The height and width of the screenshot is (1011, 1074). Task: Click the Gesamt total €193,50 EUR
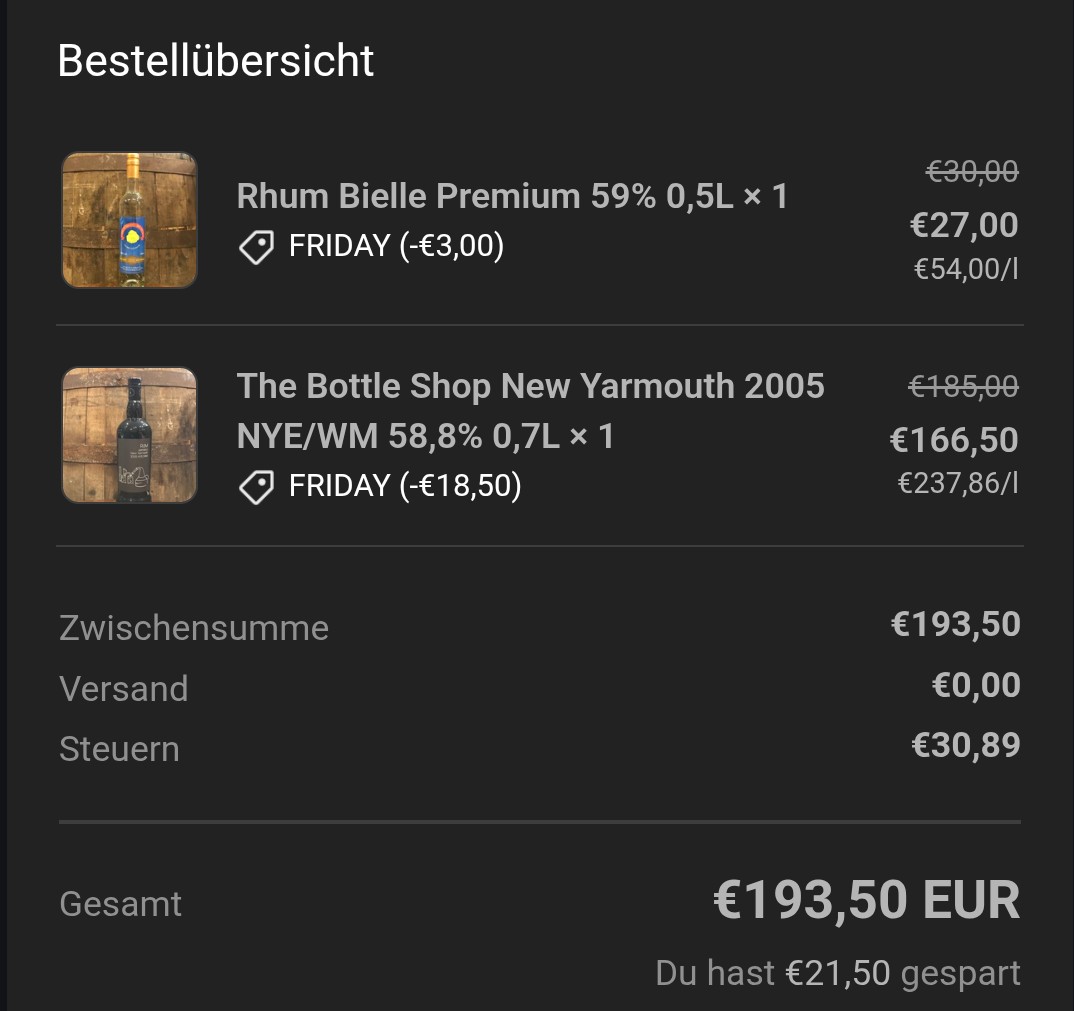pyautogui.click(x=866, y=901)
